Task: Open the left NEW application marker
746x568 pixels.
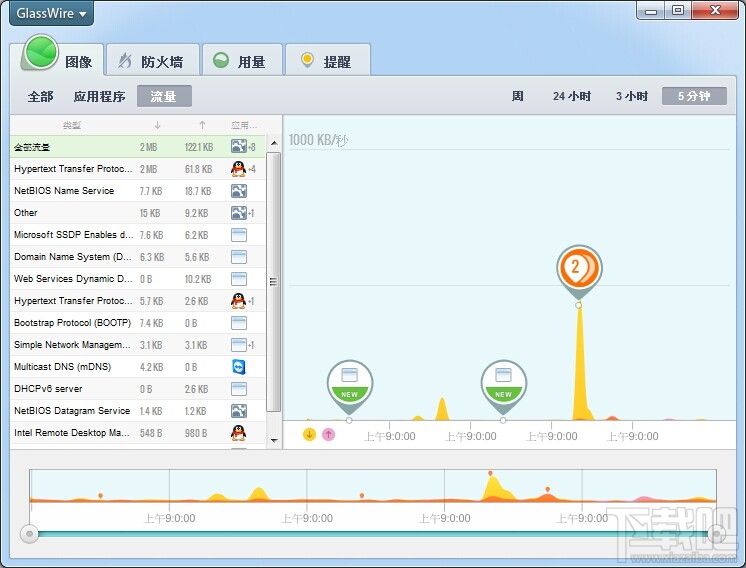Action: [x=350, y=385]
